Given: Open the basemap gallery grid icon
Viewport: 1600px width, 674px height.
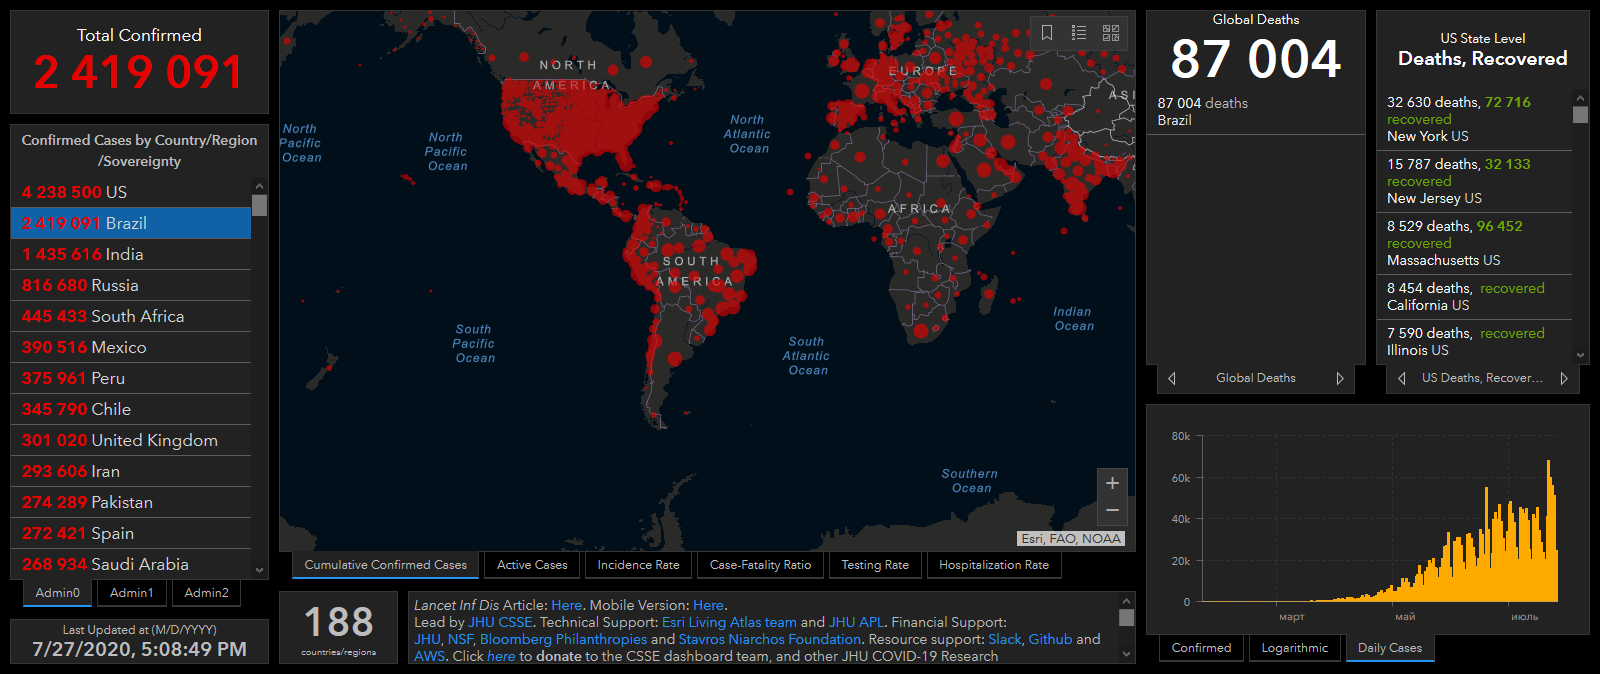Looking at the screenshot, I should pyautogui.click(x=1111, y=33).
